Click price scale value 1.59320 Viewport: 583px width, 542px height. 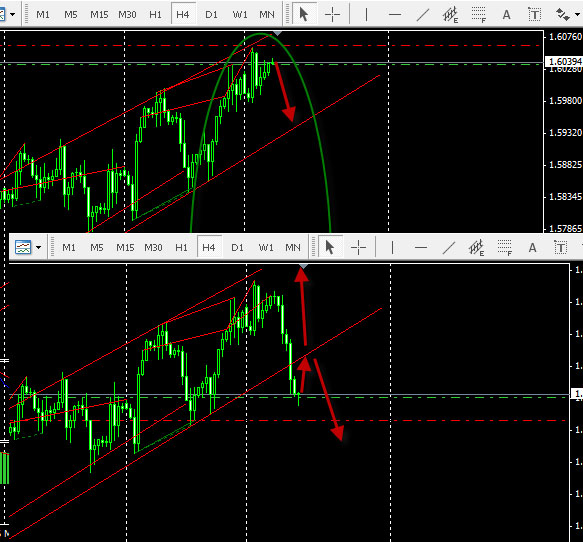[x=565, y=133]
